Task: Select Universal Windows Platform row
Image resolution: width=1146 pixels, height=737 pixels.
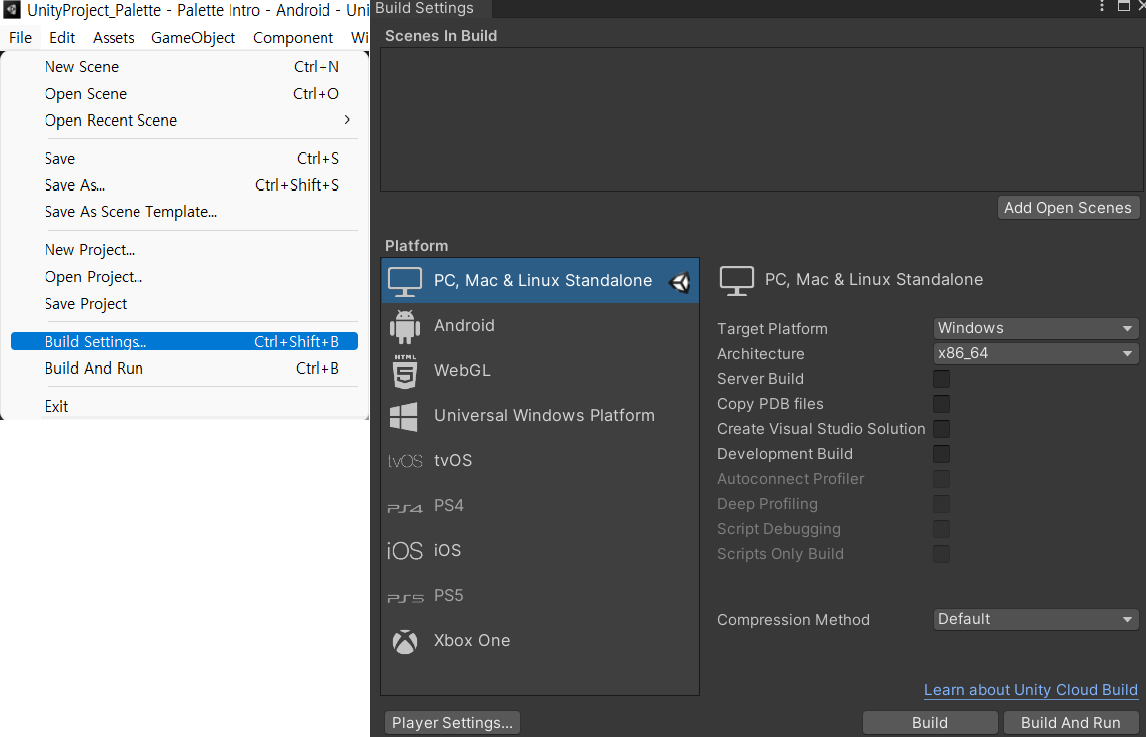Action: coord(540,416)
